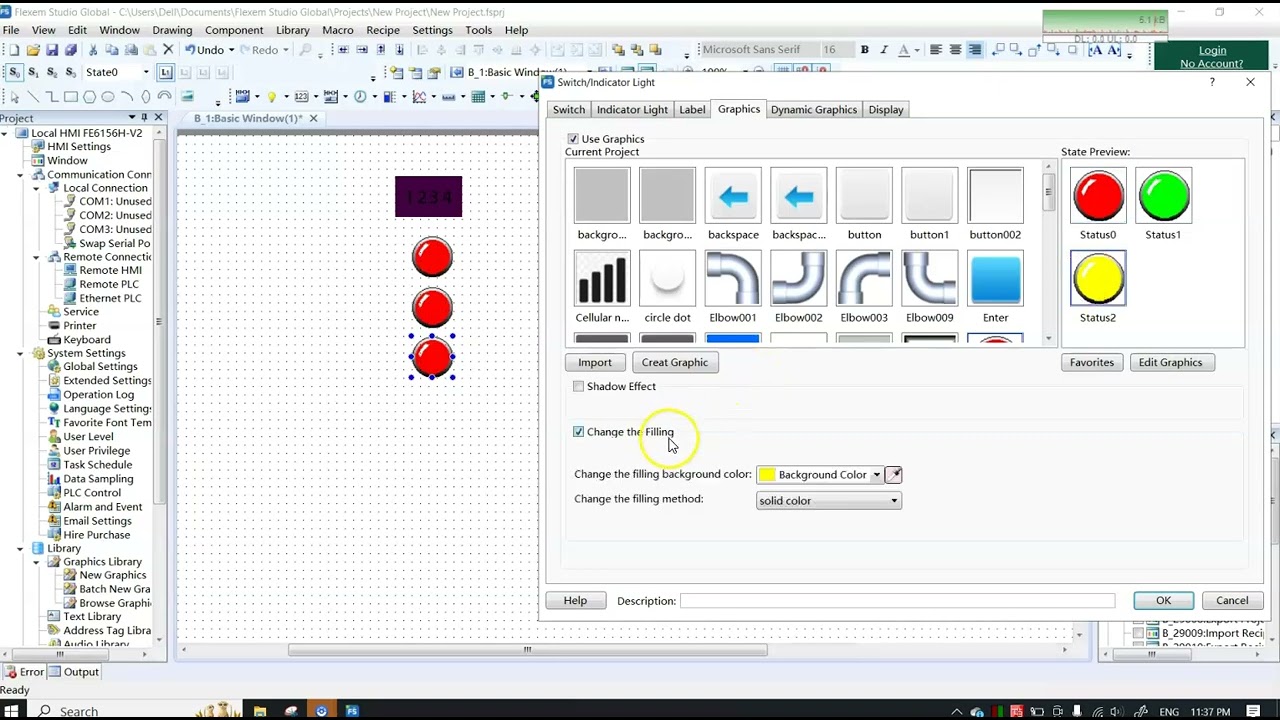
Task: Collapse the Graphics Library tree node
Action: (36, 562)
